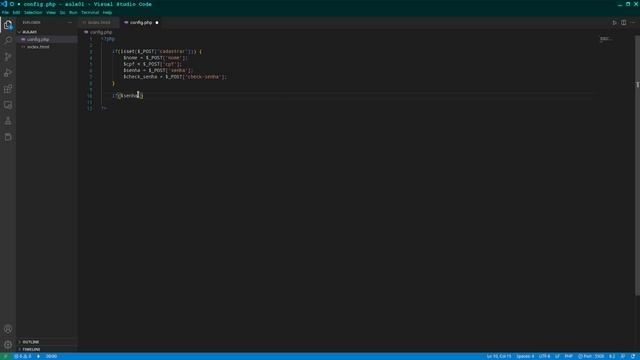Open the Terminal menu
Screen dimensions: 640x360
(x=90, y=13)
